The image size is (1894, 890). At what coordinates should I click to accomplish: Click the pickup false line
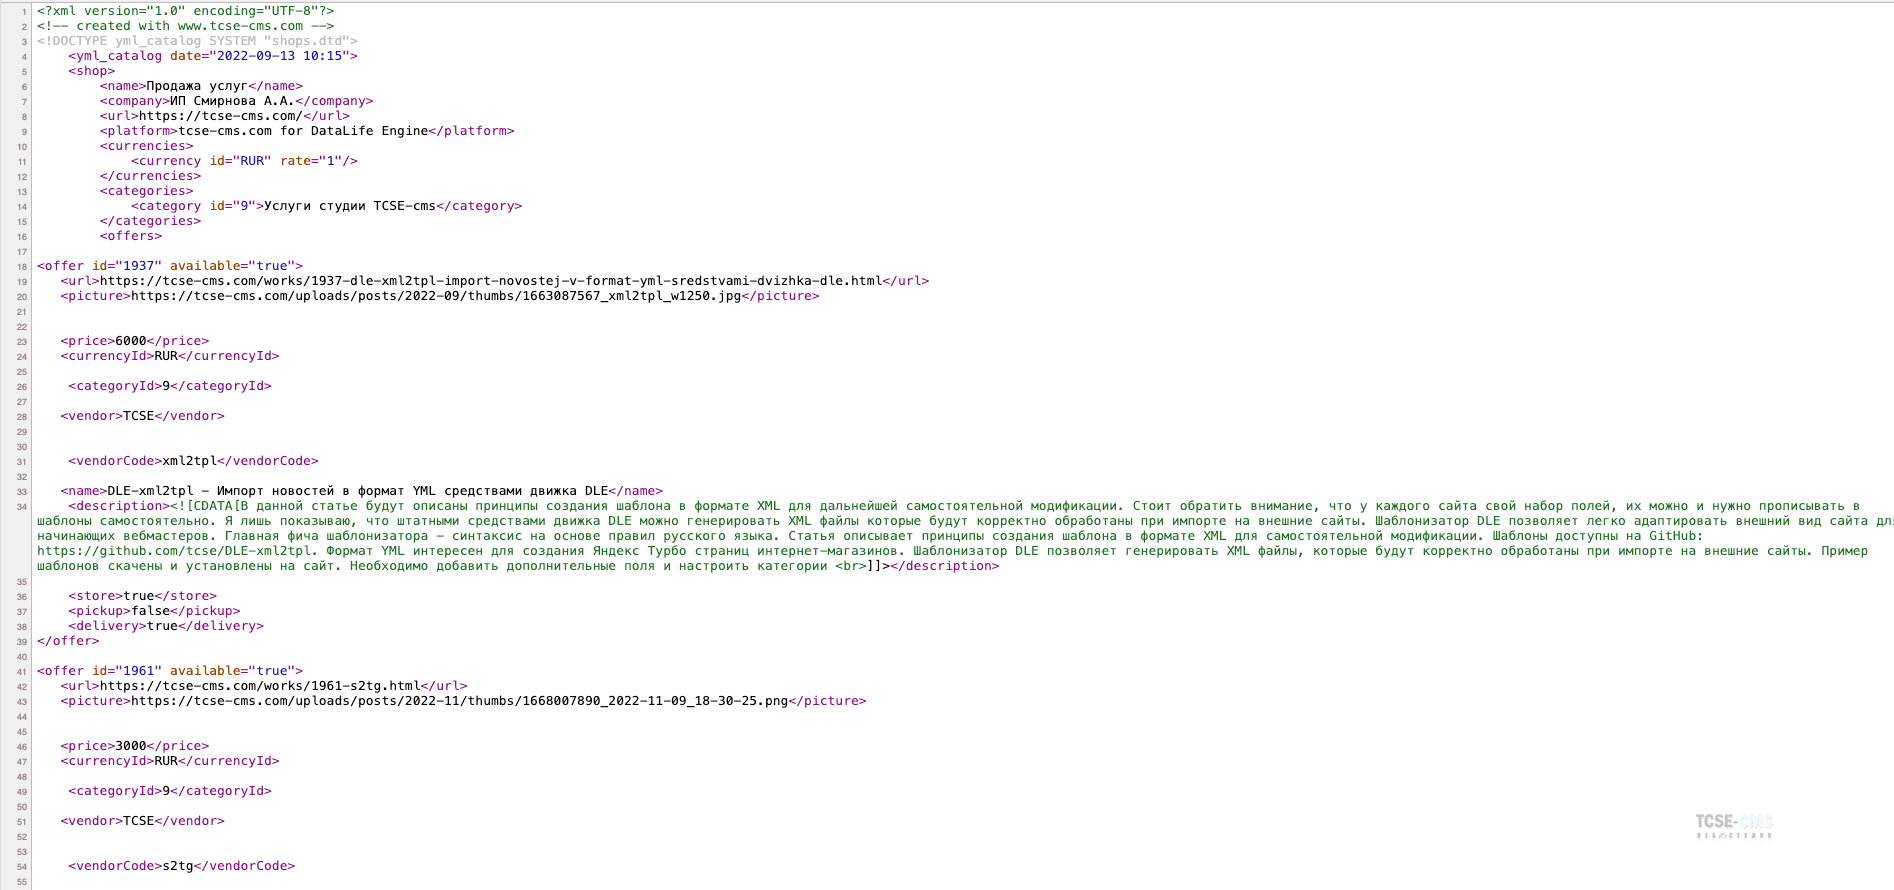(154, 611)
